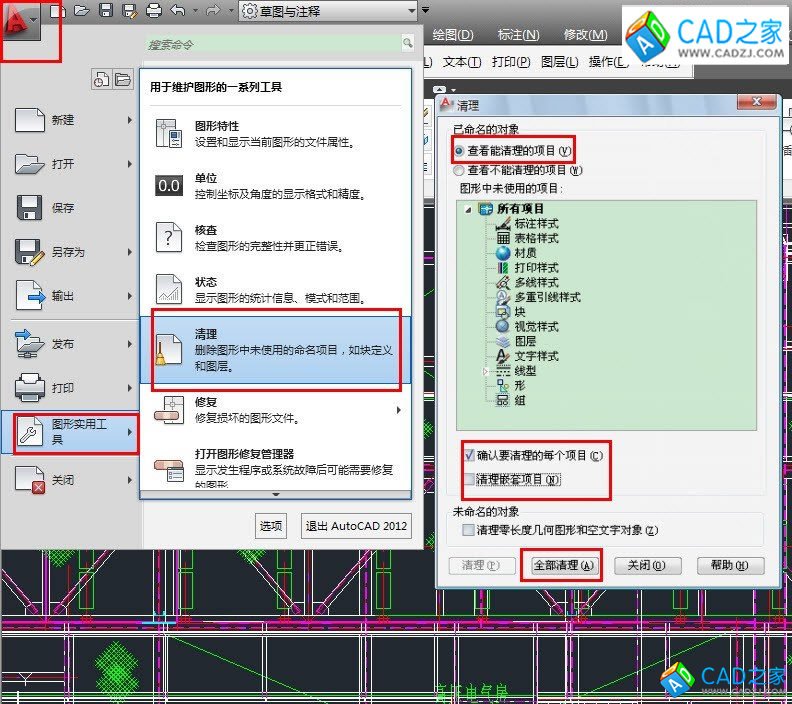Collapse the 所有项目 tree node
Image resolution: width=792 pixels, height=704 pixels.
coord(469,209)
